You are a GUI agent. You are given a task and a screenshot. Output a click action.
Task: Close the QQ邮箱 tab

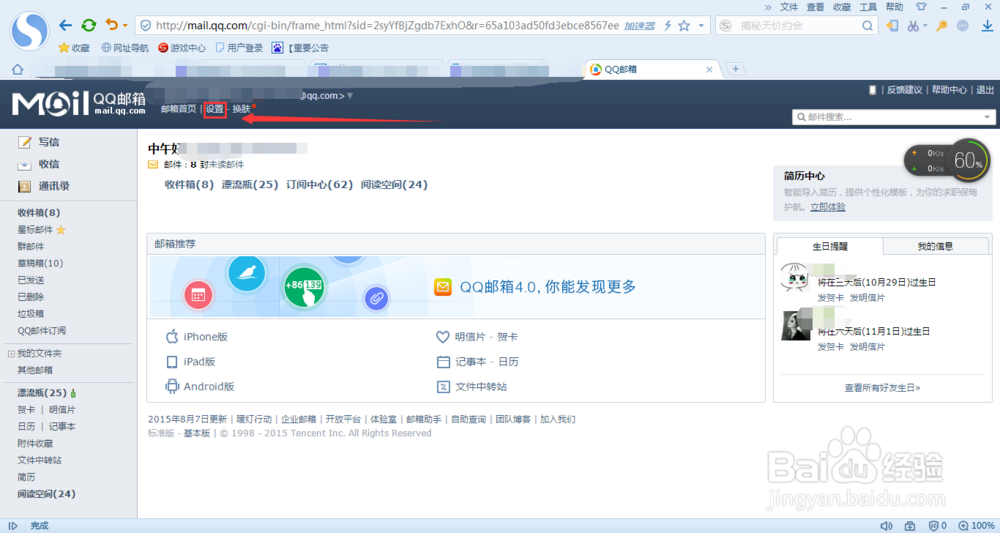pos(709,69)
